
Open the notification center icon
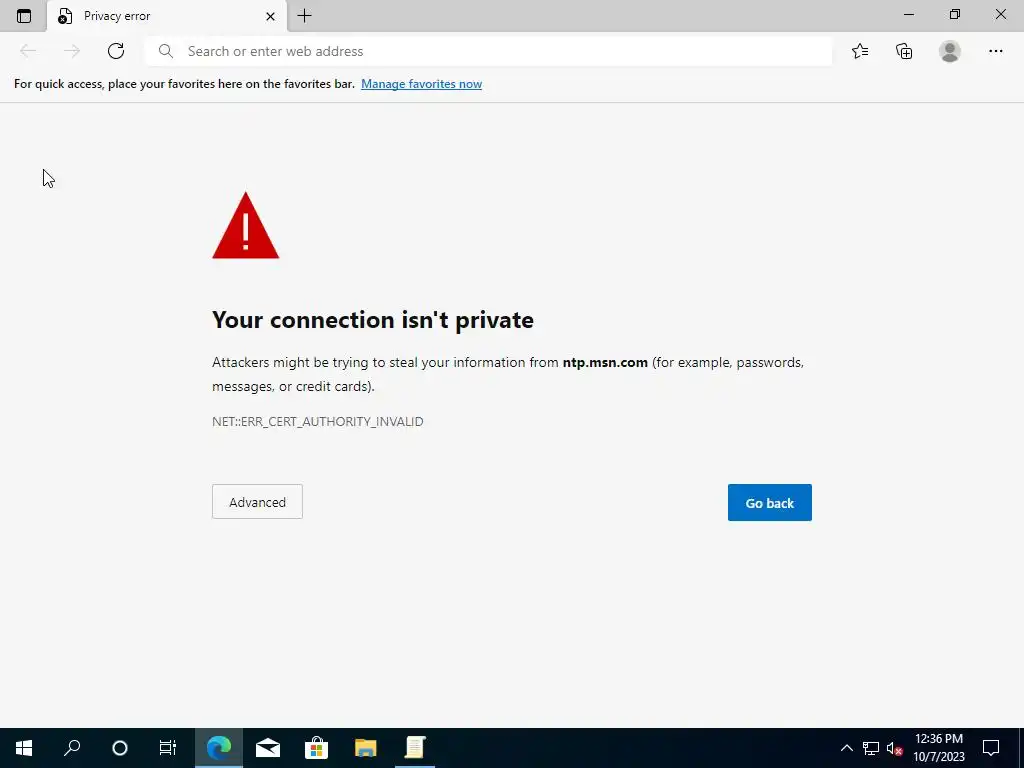[991, 748]
